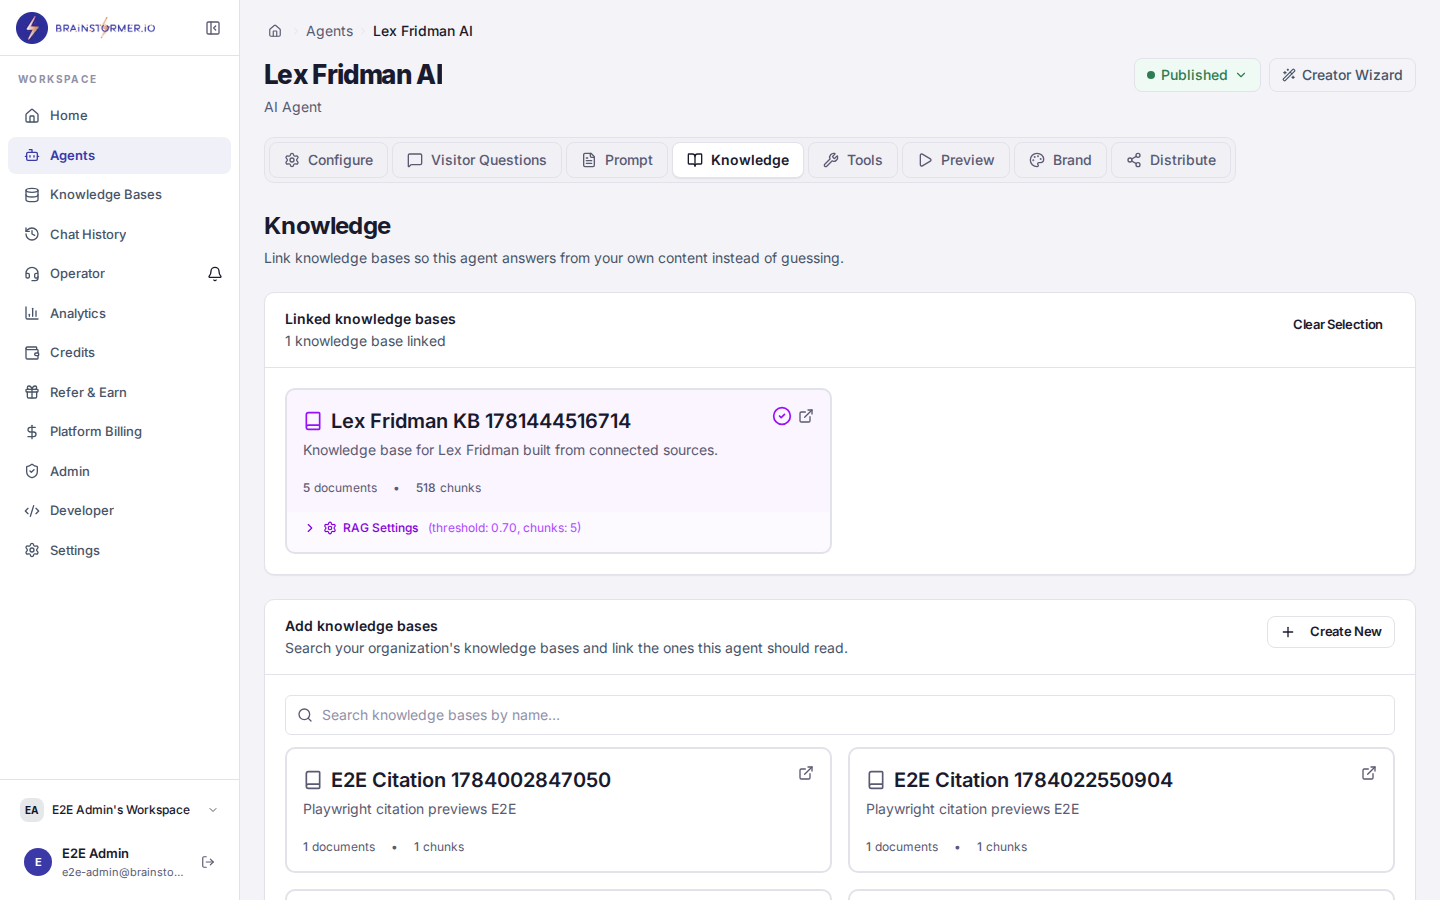Open the Creator Wizard
The image size is (1440, 900).
click(x=1342, y=75)
